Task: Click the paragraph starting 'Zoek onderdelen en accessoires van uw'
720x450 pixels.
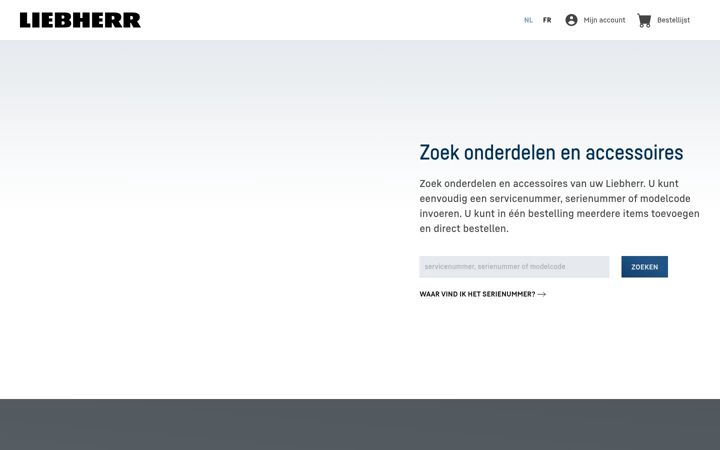Action: point(559,206)
